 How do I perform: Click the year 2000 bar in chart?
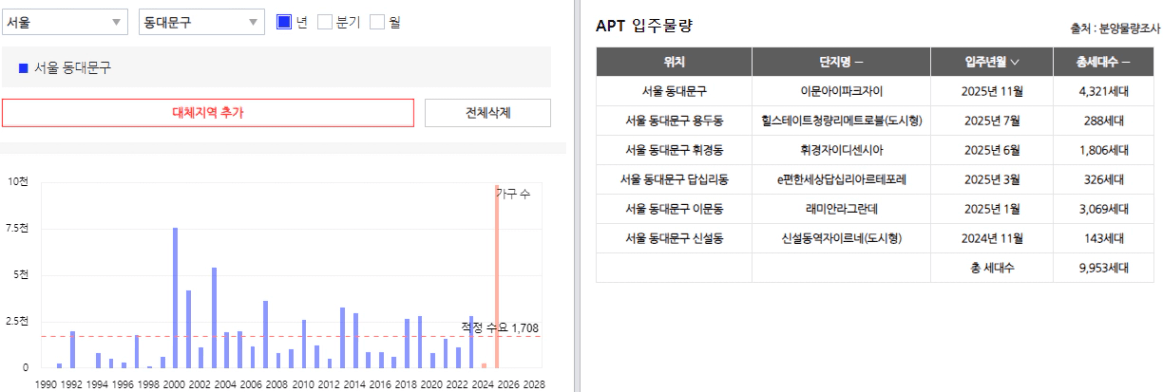click(x=176, y=298)
